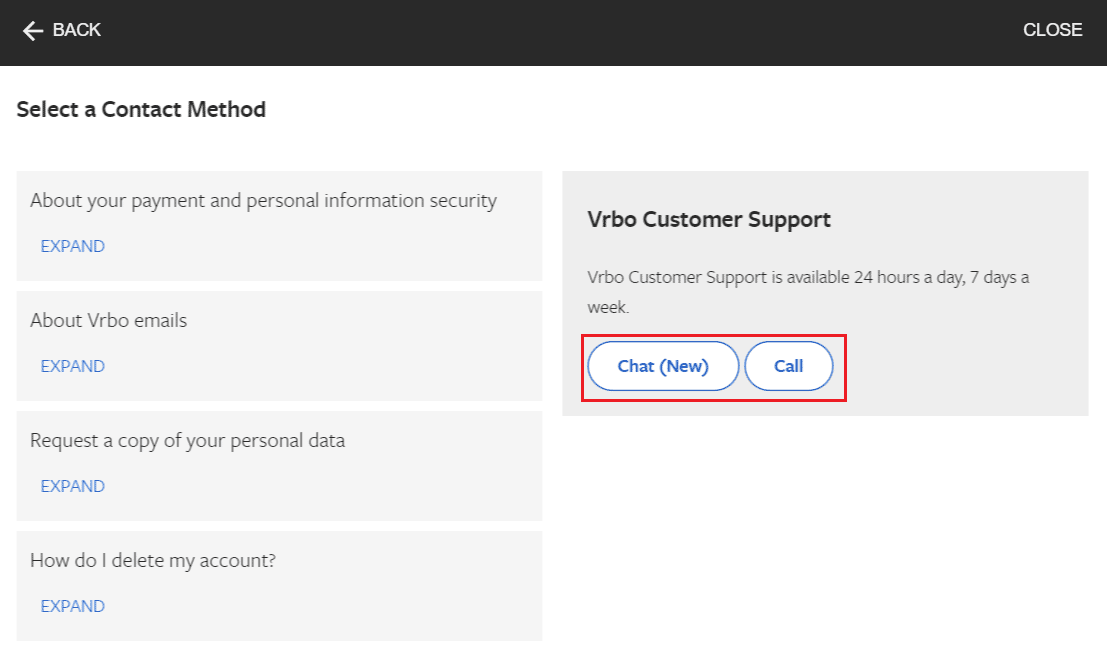Click the dark header bar's empty middle
Screen dimensions: 1107x657
[x=550, y=32]
